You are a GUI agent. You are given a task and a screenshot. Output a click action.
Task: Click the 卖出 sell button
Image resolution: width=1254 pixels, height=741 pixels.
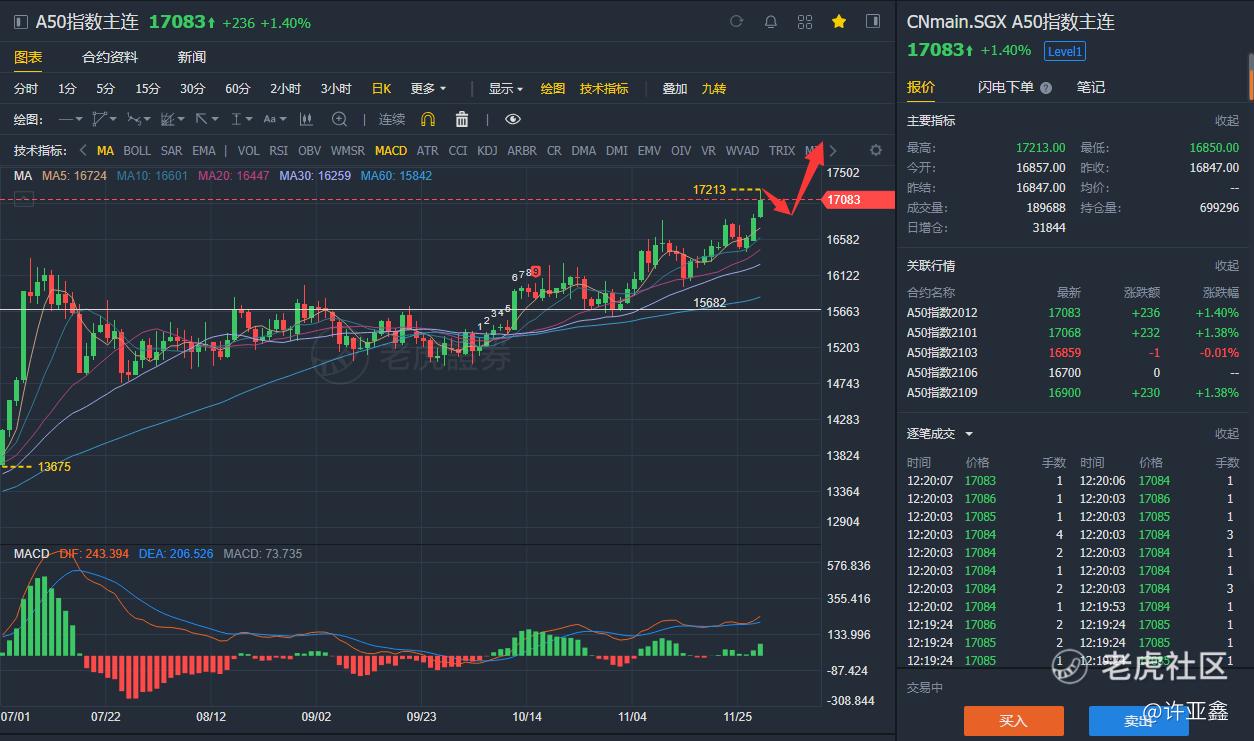click(x=1138, y=721)
